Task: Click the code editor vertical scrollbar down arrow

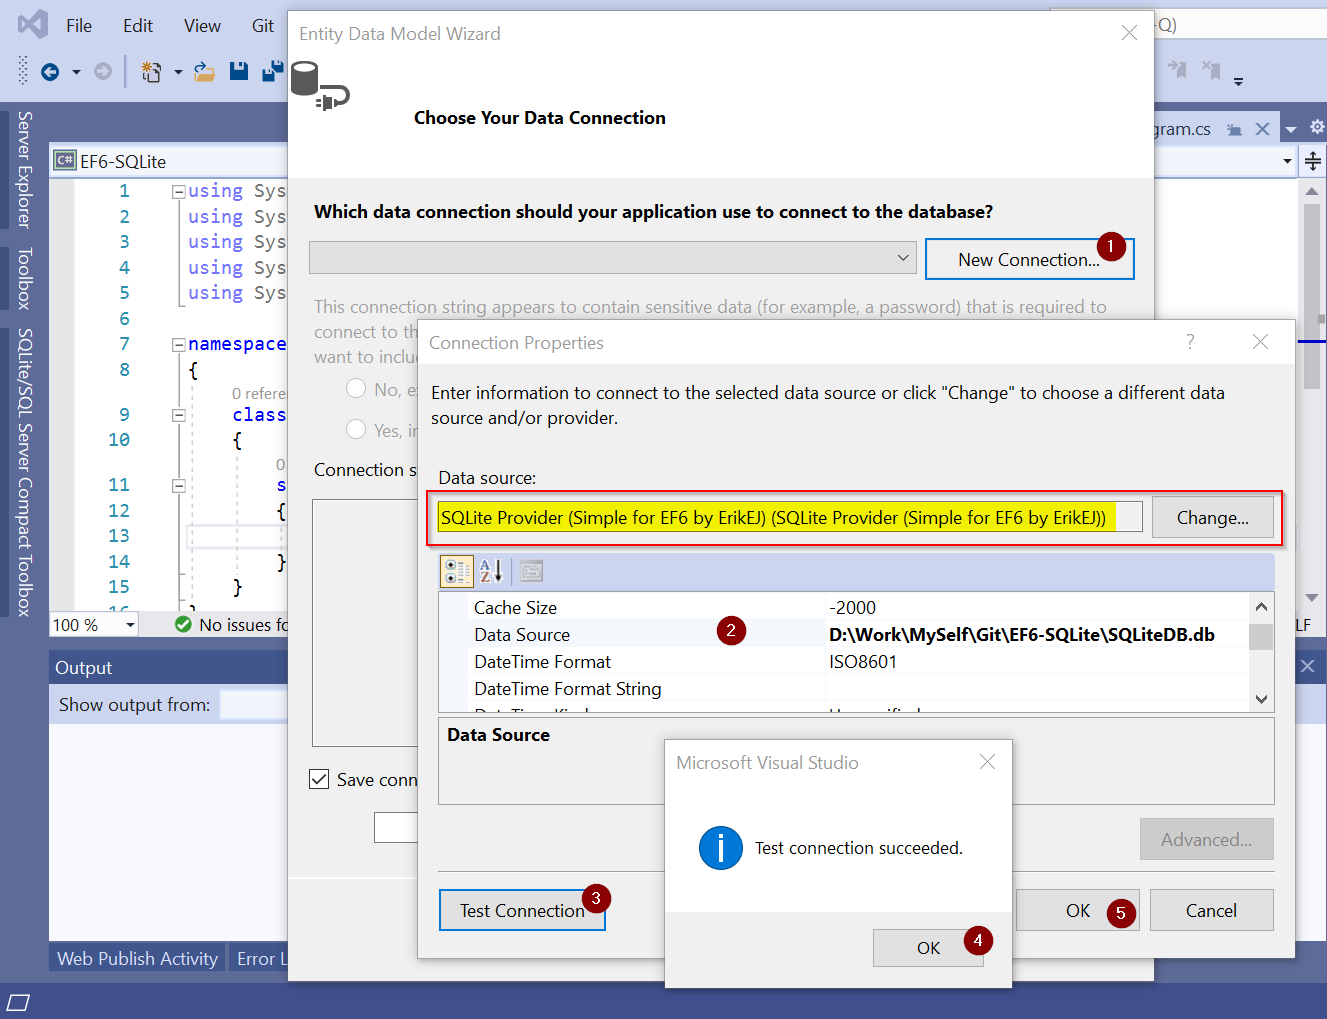Action: tap(1312, 598)
